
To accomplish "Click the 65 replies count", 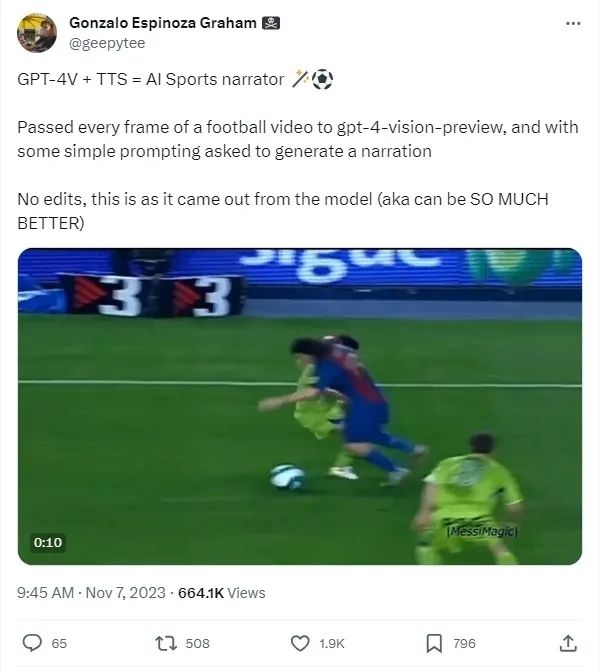I will [x=59, y=644].
